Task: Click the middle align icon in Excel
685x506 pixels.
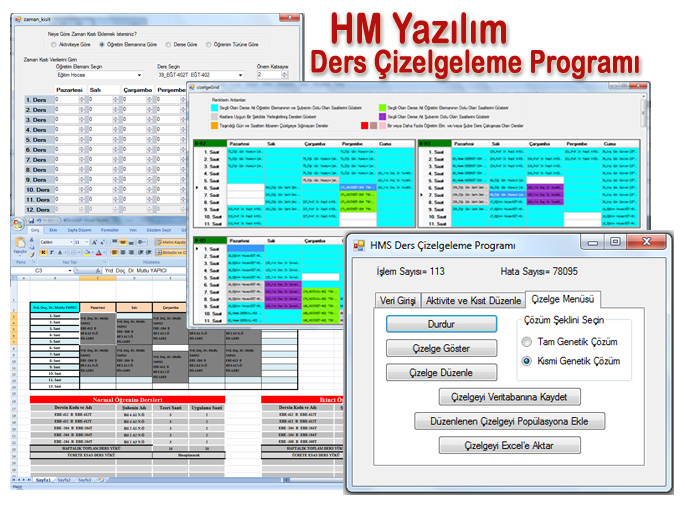Action: (x=123, y=242)
